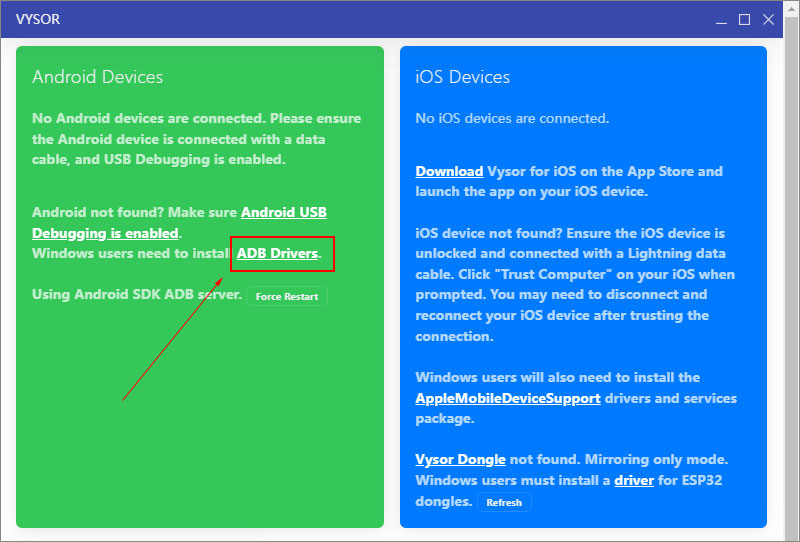This screenshot has height=542, width=800.
Task: Open the Vysor Dongle link
Action: 460,459
